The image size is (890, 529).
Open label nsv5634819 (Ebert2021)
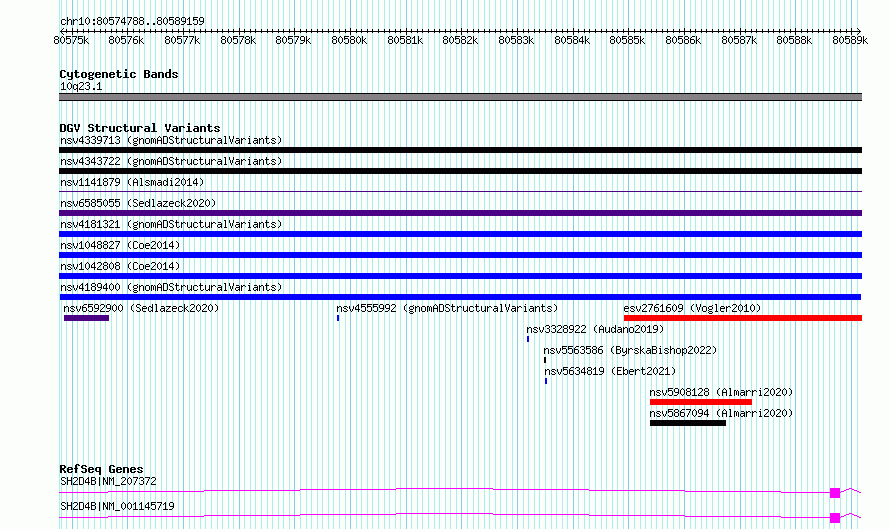coord(610,371)
